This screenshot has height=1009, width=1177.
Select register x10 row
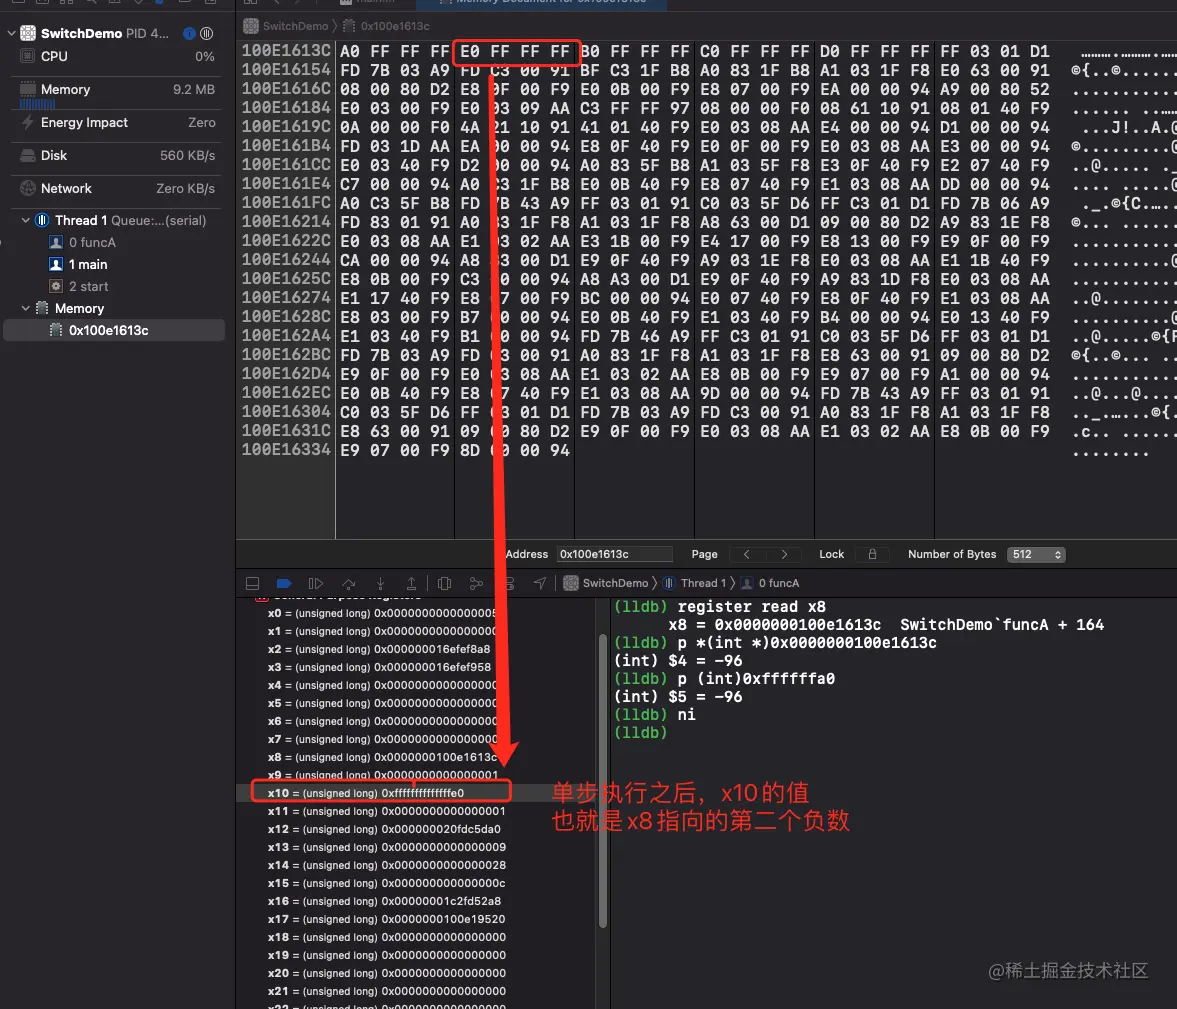tap(416, 794)
